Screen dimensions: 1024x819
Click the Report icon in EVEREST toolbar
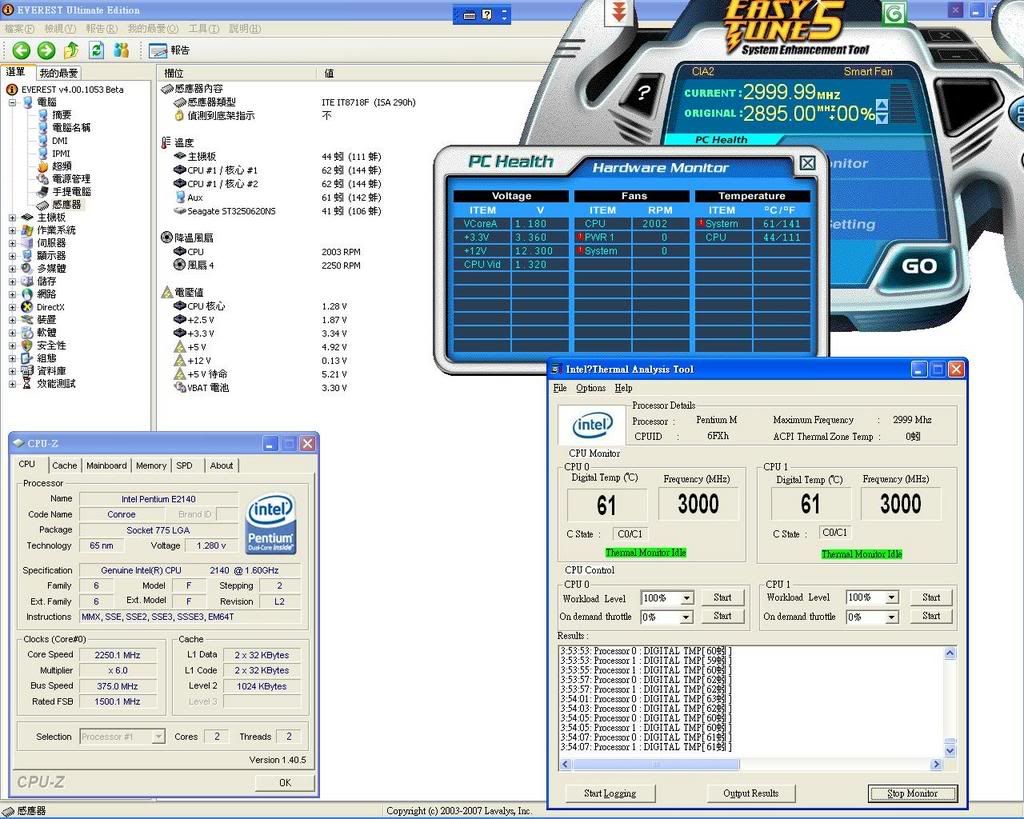pos(158,50)
